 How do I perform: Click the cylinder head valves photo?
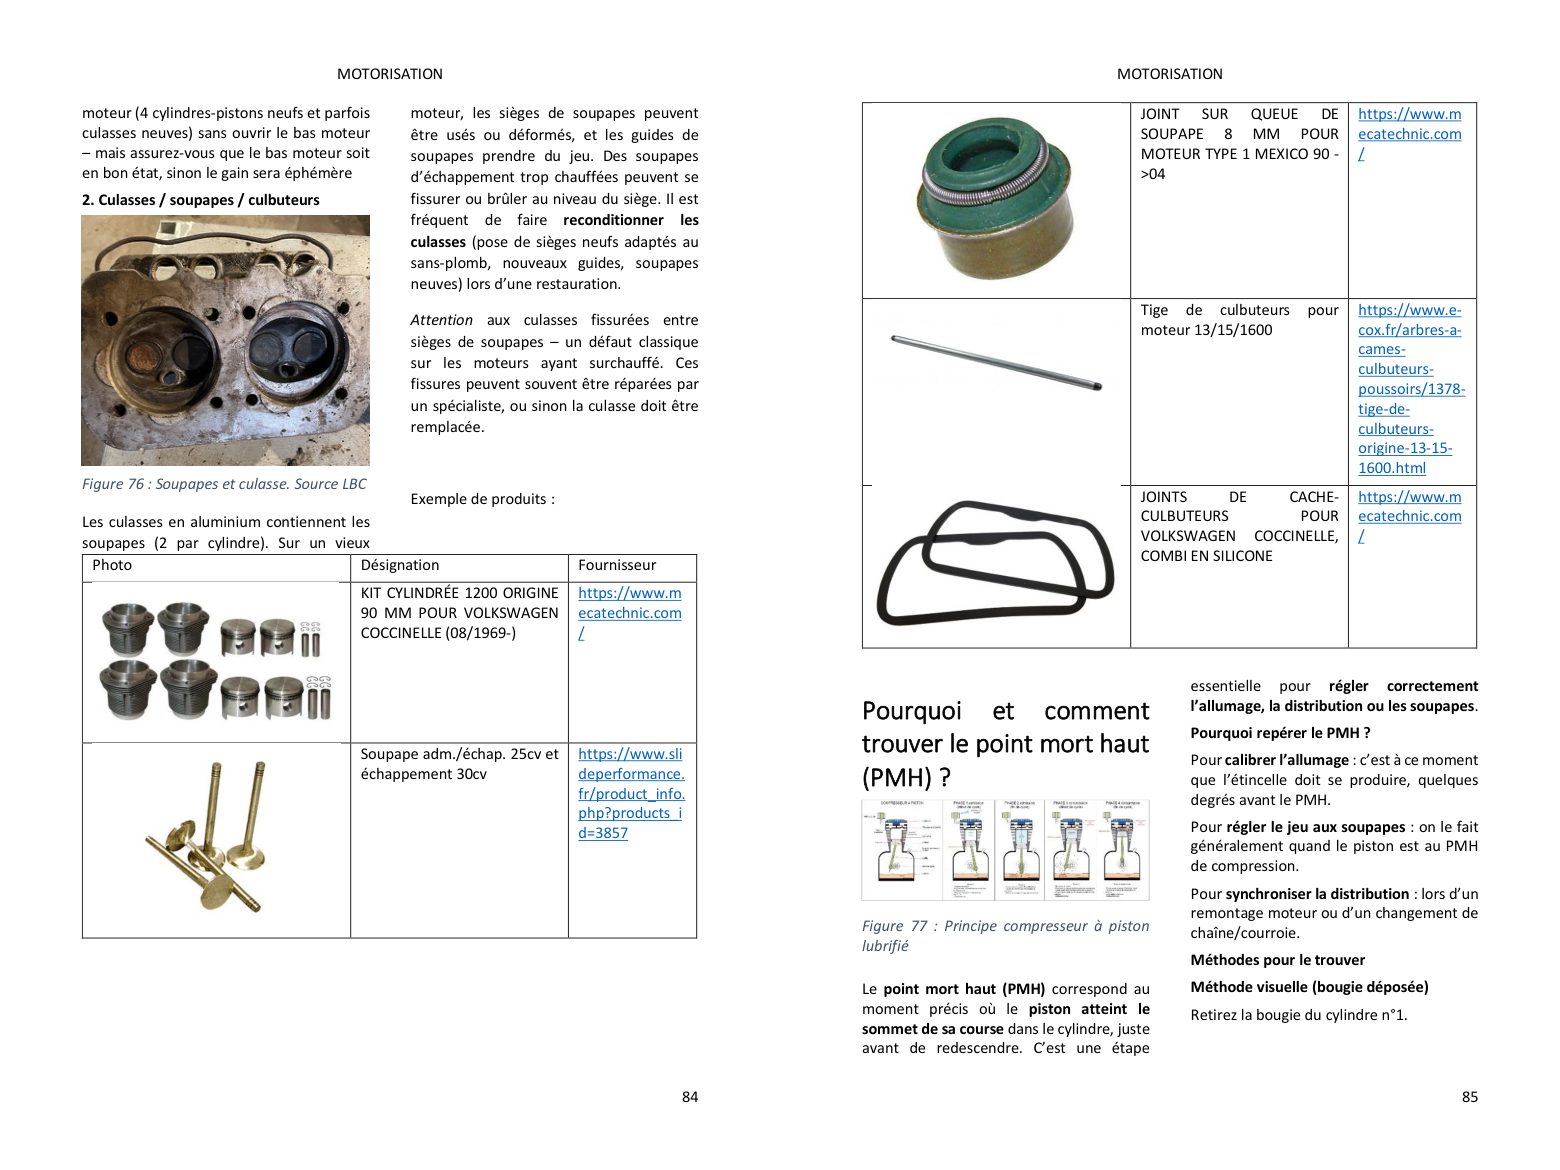click(x=226, y=341)
